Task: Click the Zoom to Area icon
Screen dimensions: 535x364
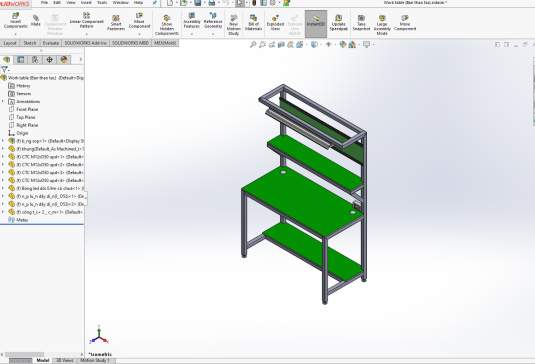Action: click(x=262, y=44)
